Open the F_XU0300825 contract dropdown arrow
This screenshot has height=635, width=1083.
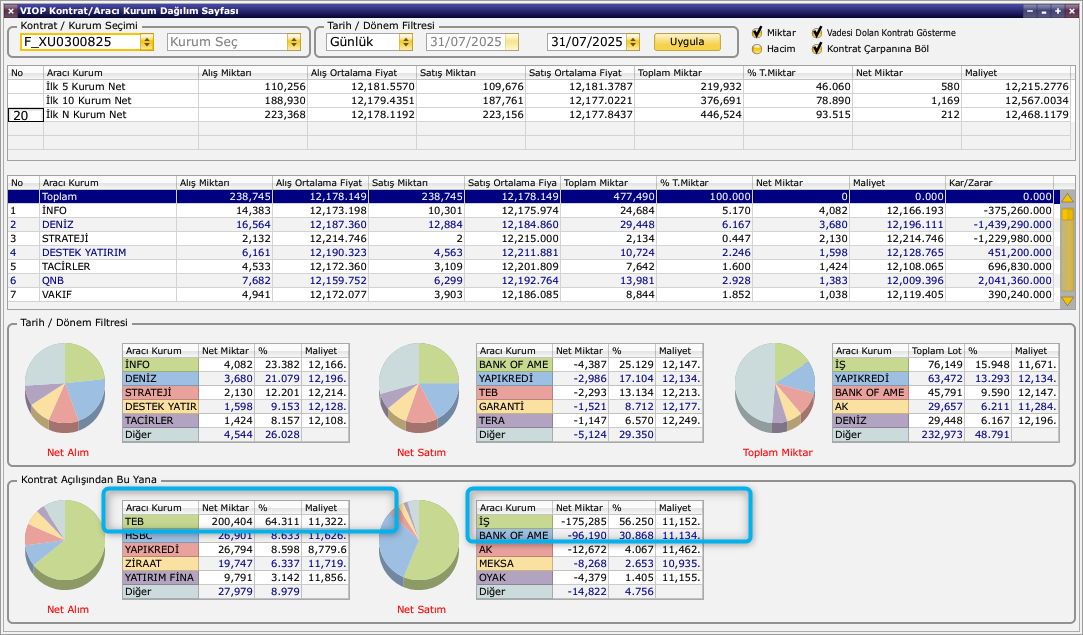point(146,42)
